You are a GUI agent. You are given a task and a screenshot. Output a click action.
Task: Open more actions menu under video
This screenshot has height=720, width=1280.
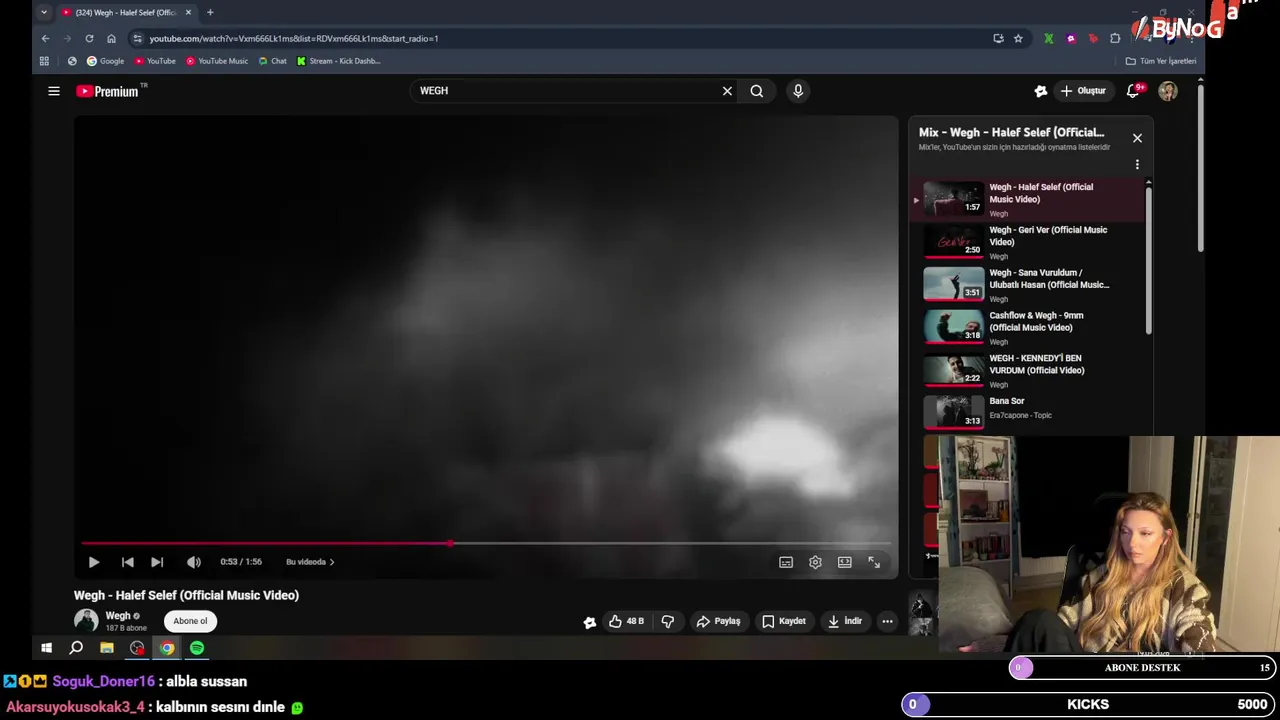[x=887, y=621]
